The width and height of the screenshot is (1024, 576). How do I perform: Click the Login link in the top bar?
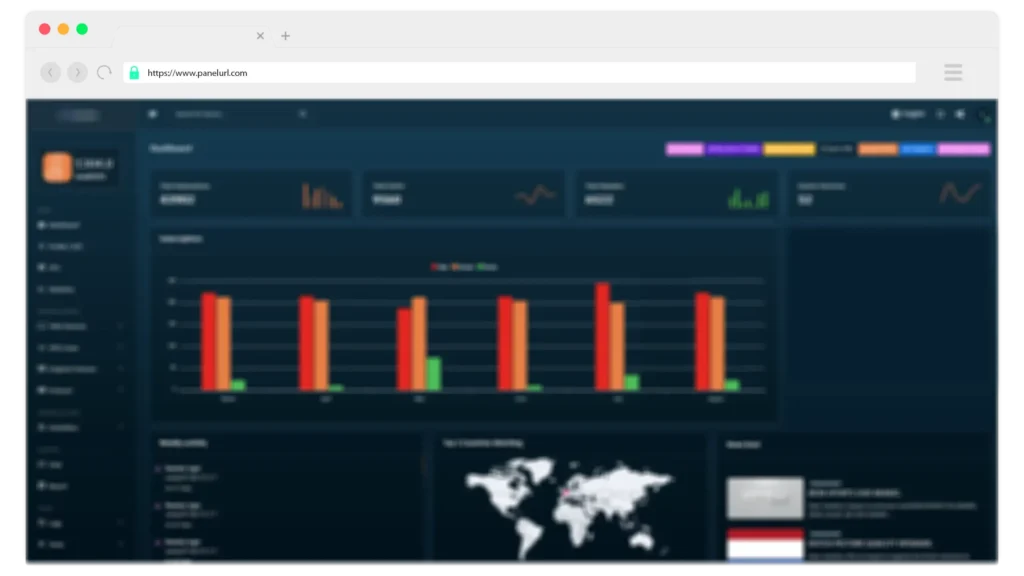coord(908,114)
